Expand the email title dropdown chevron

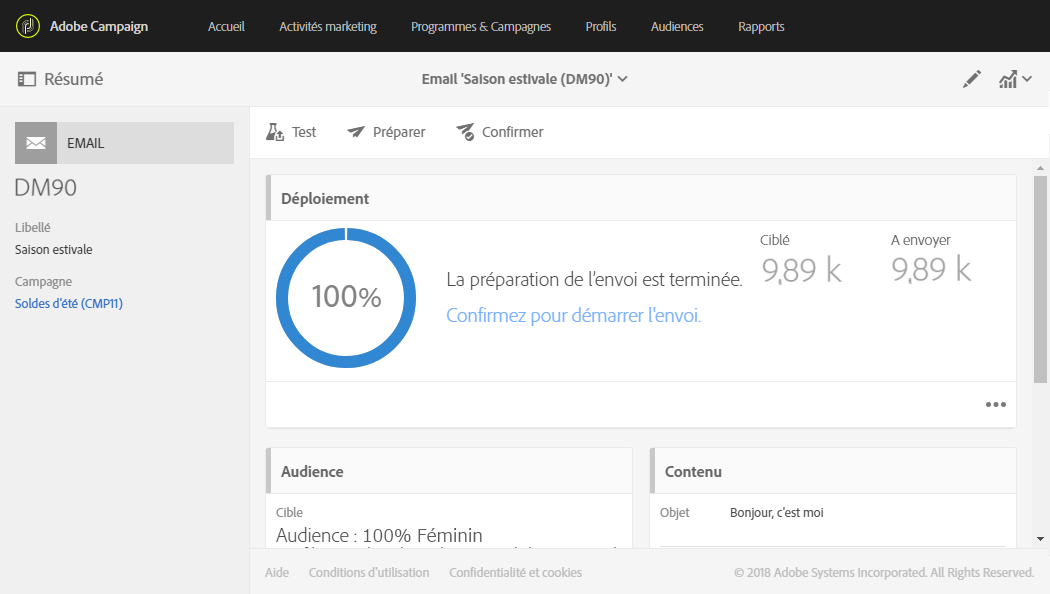(x=623, y=79)
